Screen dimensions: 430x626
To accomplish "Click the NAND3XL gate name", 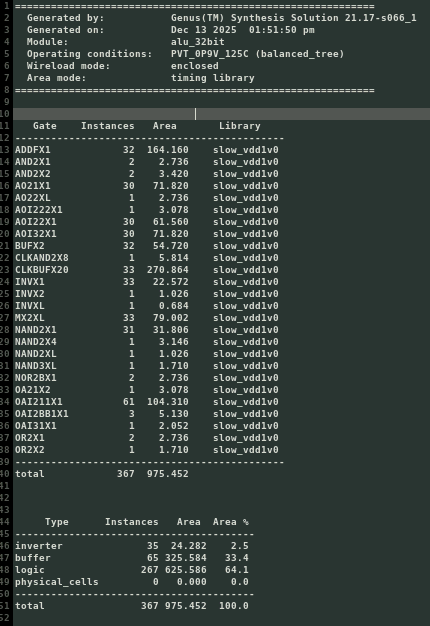I will [36, 365].
